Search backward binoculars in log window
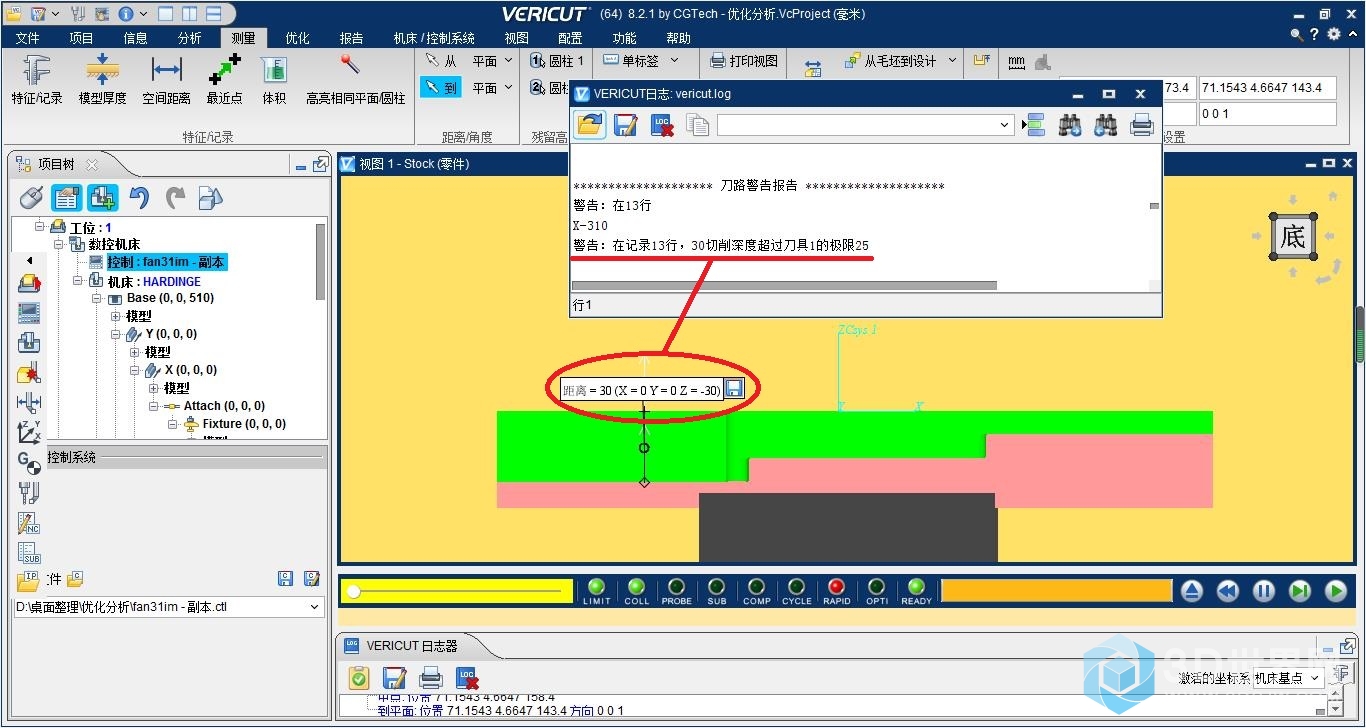The height and width of the screenshot is (728, 1366). point(1105,125)
